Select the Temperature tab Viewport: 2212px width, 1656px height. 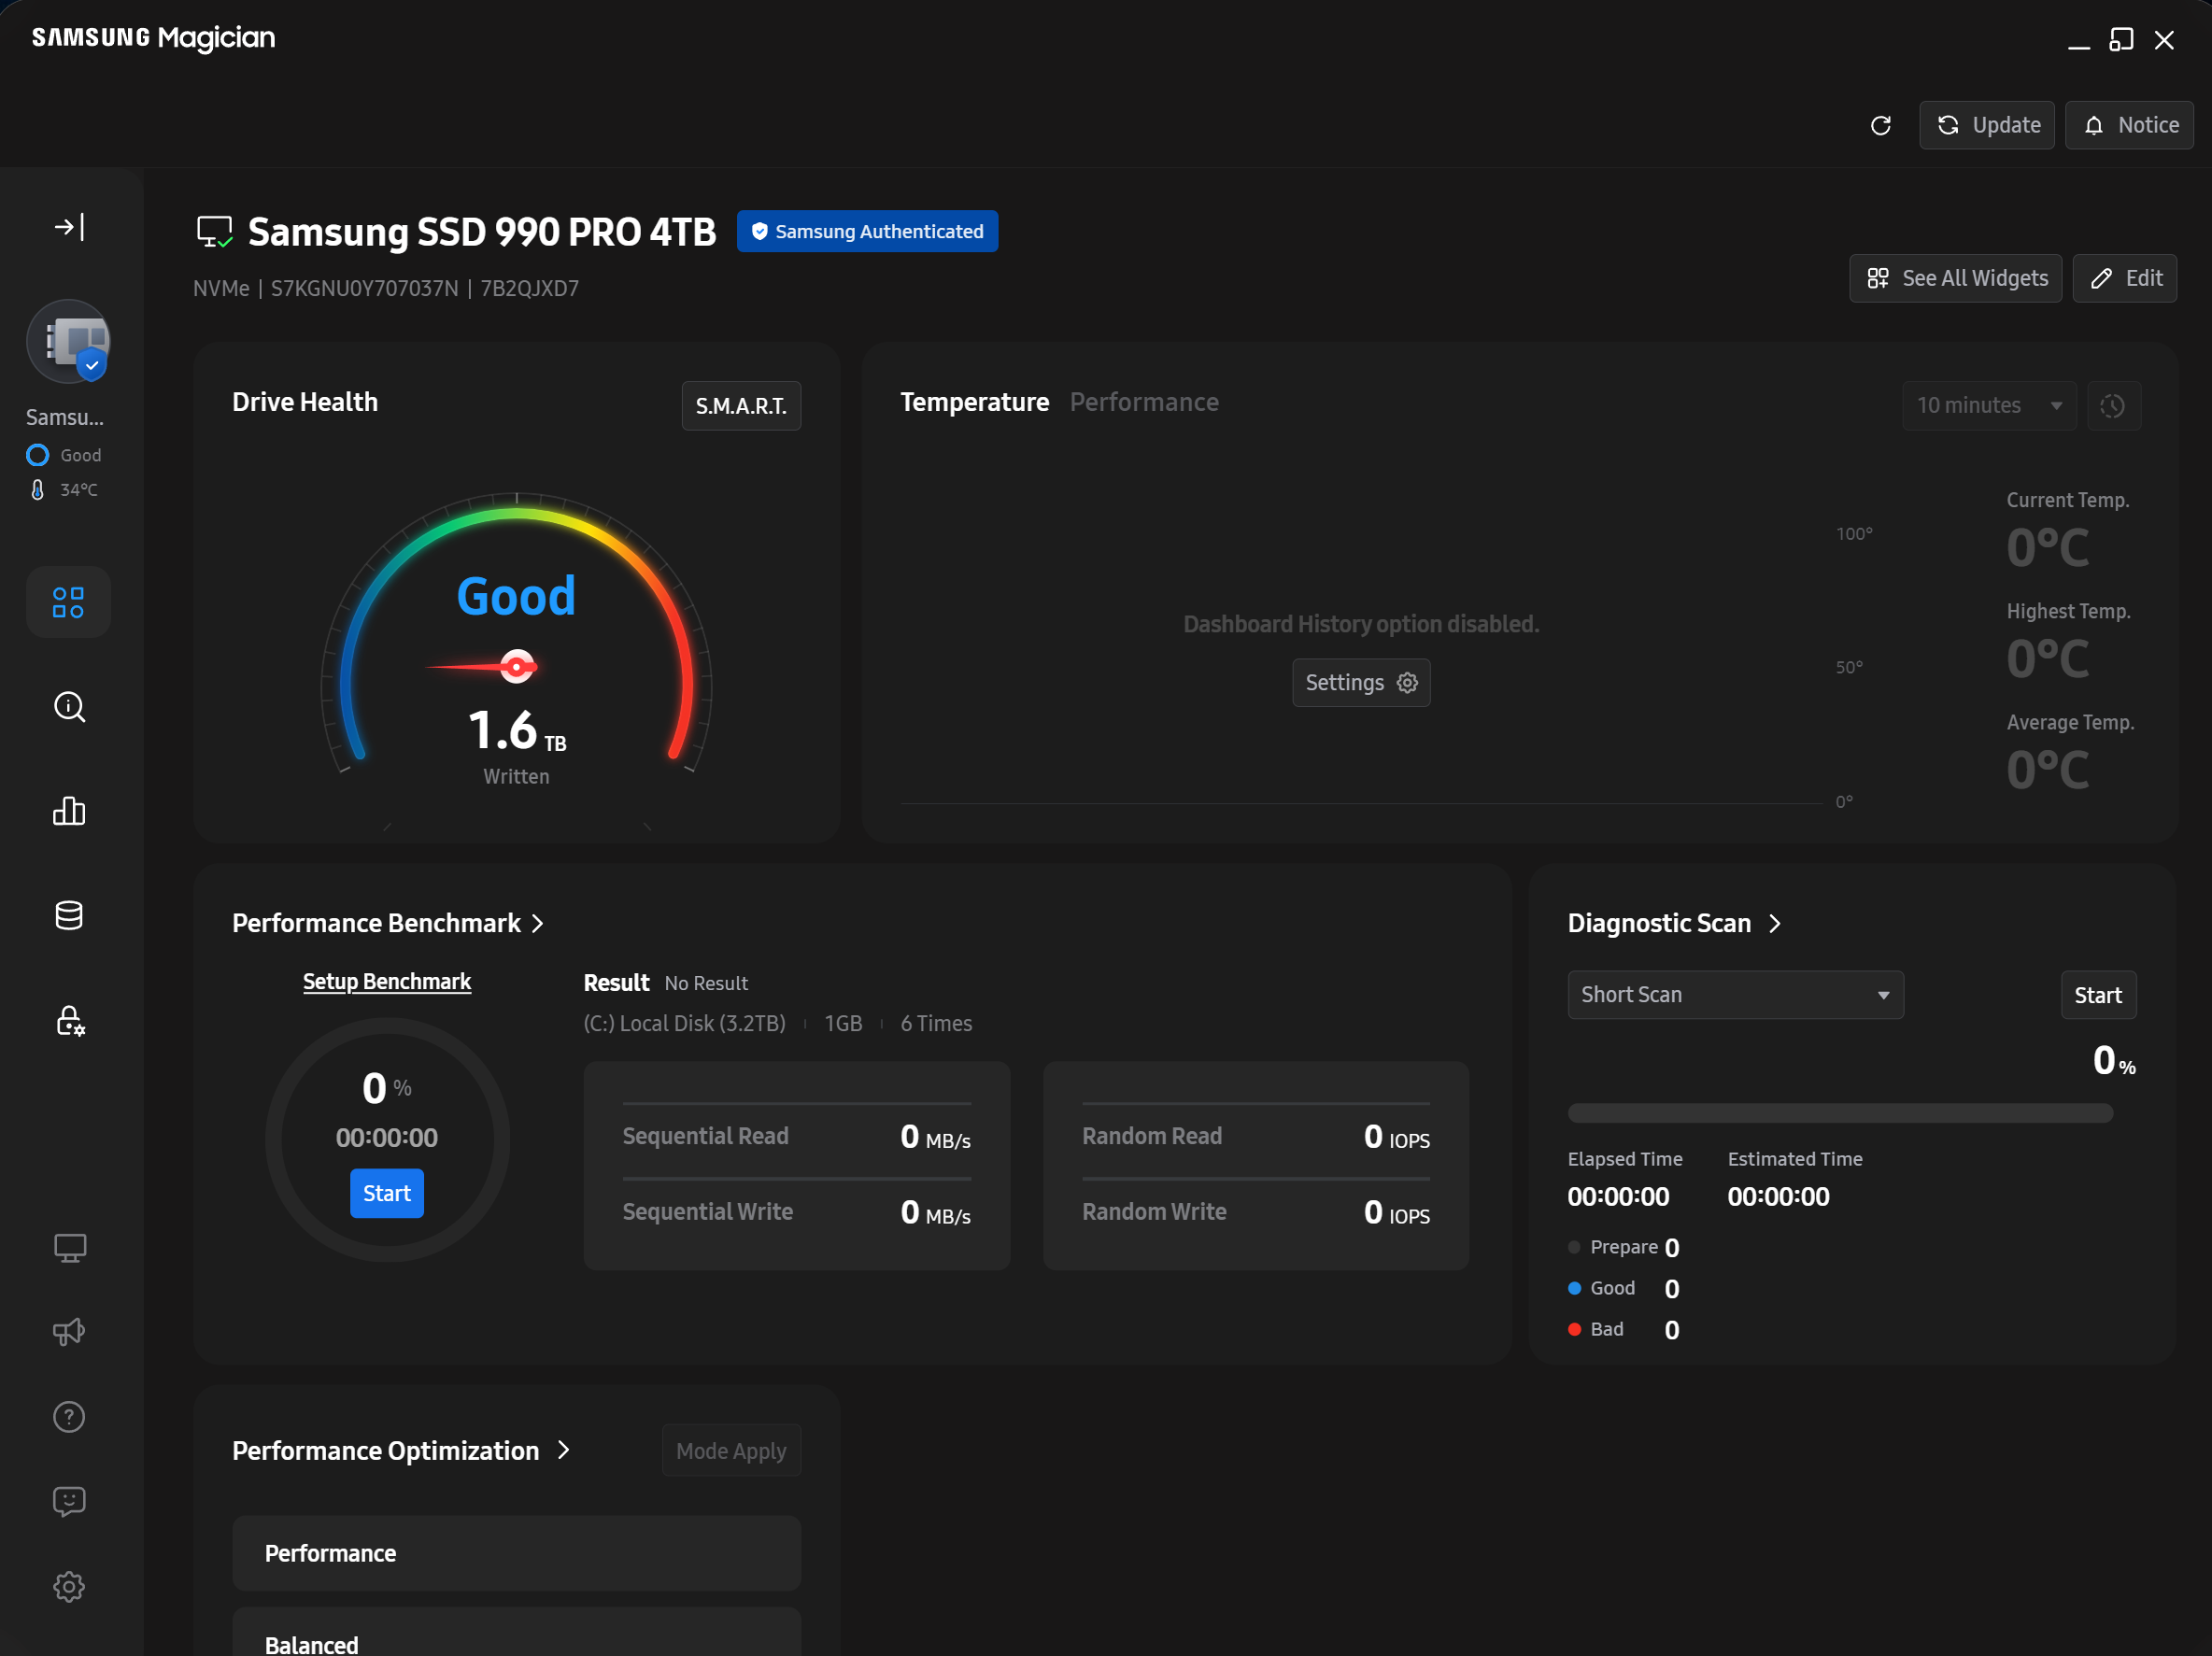coord(974,402)
